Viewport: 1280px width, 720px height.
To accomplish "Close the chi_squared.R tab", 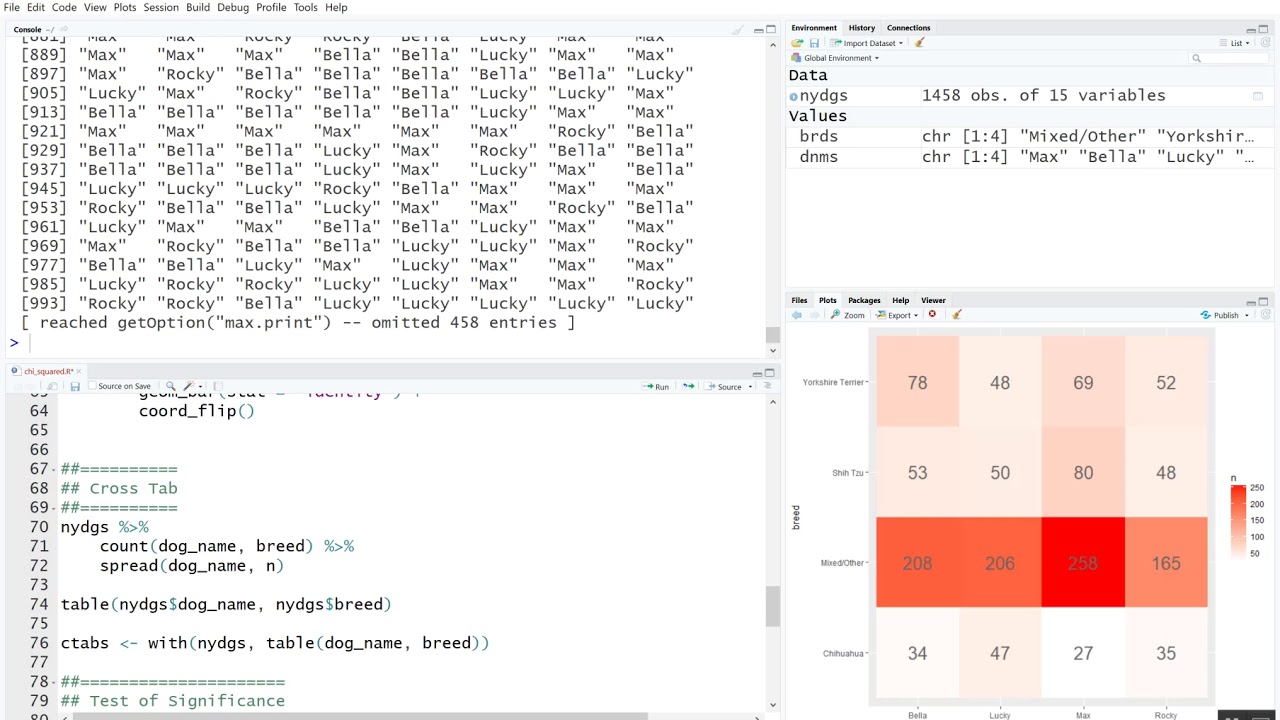I will click(79, 371).
